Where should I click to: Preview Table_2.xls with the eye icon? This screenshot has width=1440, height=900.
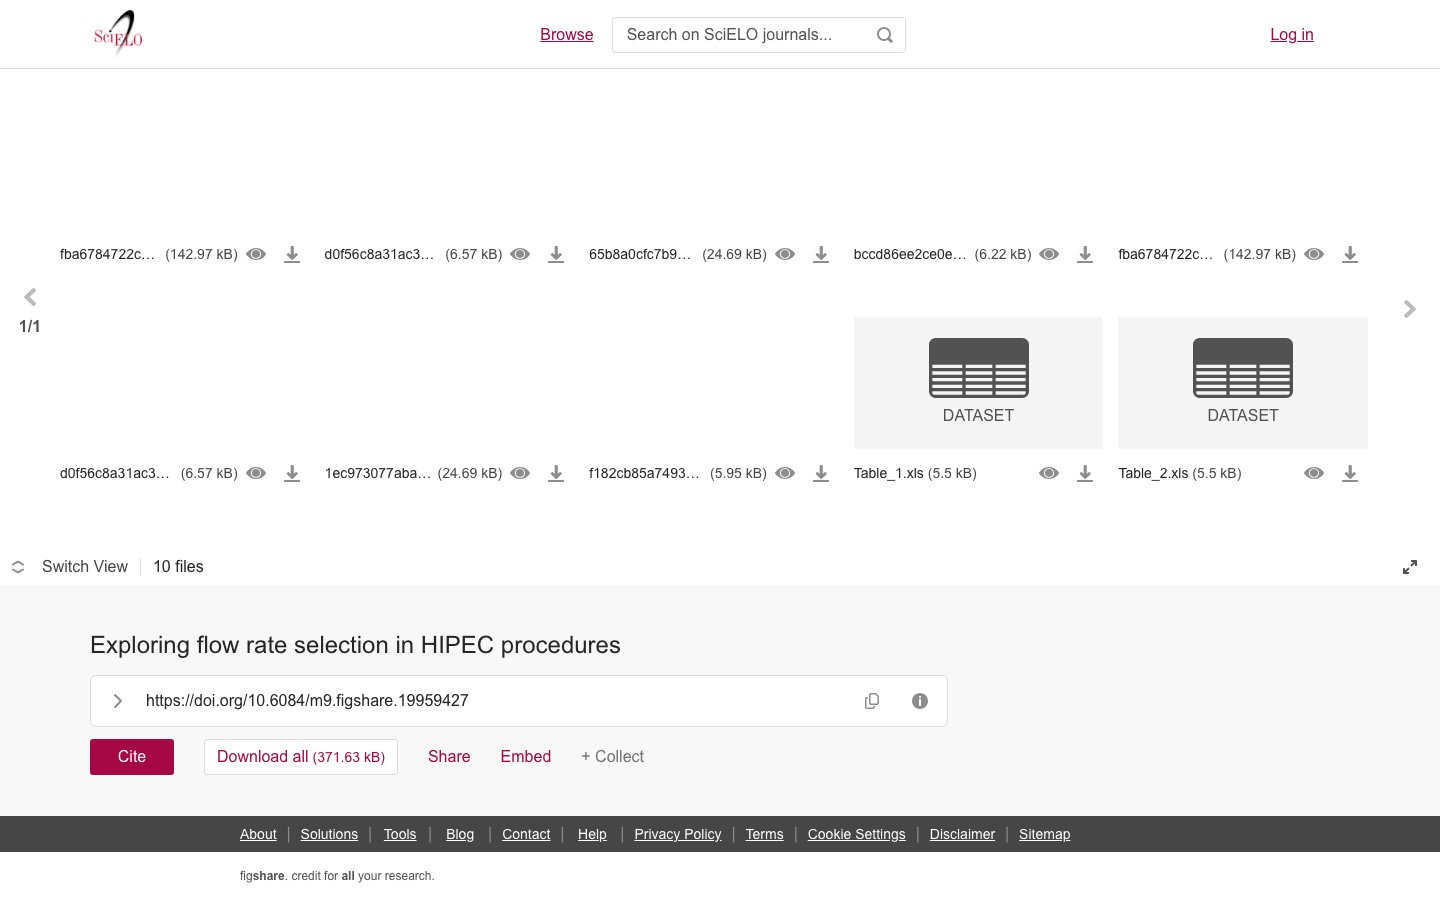[1314, 473]
